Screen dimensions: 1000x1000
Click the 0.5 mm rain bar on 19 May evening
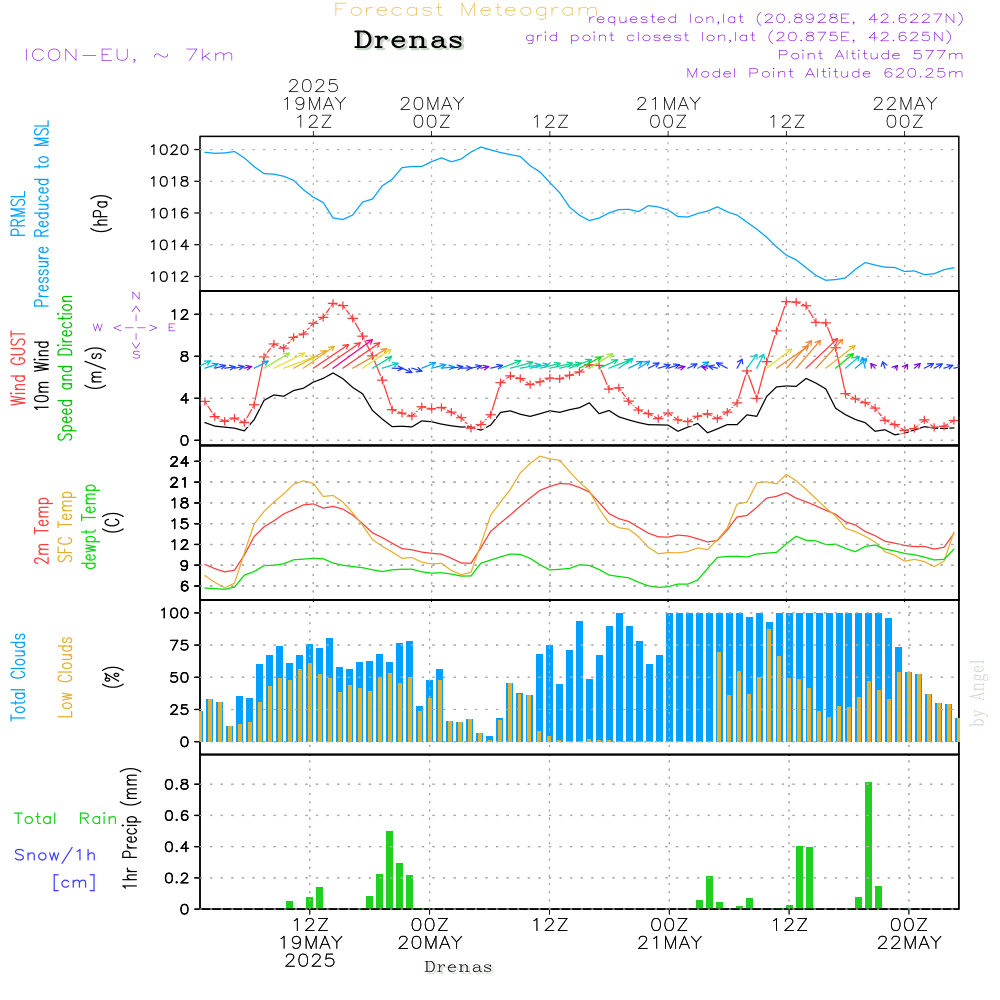(390, 870)
